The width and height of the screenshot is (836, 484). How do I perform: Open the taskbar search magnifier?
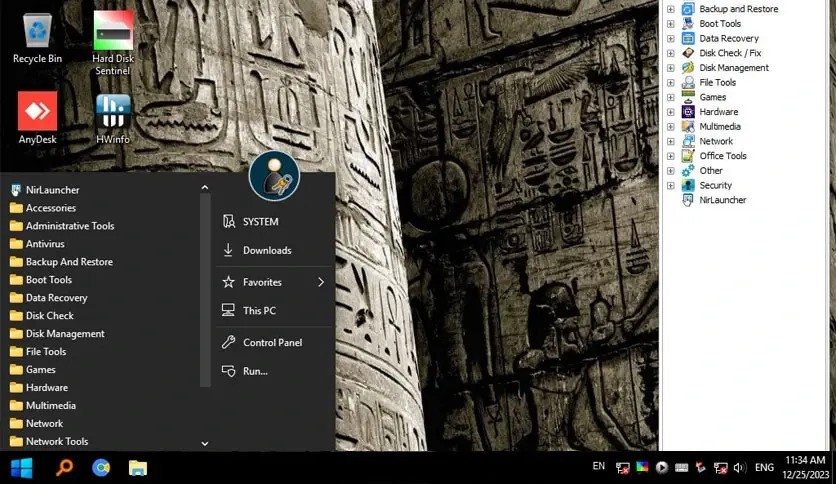65,468
